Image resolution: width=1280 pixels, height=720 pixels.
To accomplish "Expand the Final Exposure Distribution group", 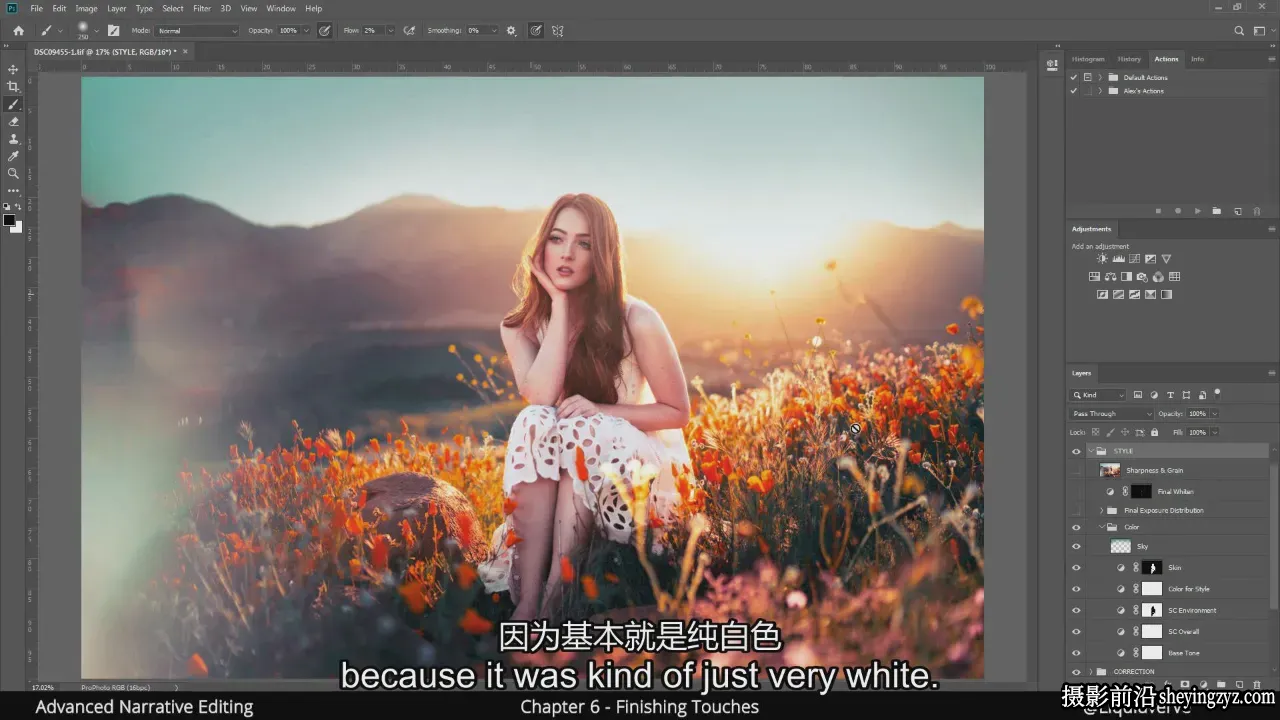I will [1102, 510].
